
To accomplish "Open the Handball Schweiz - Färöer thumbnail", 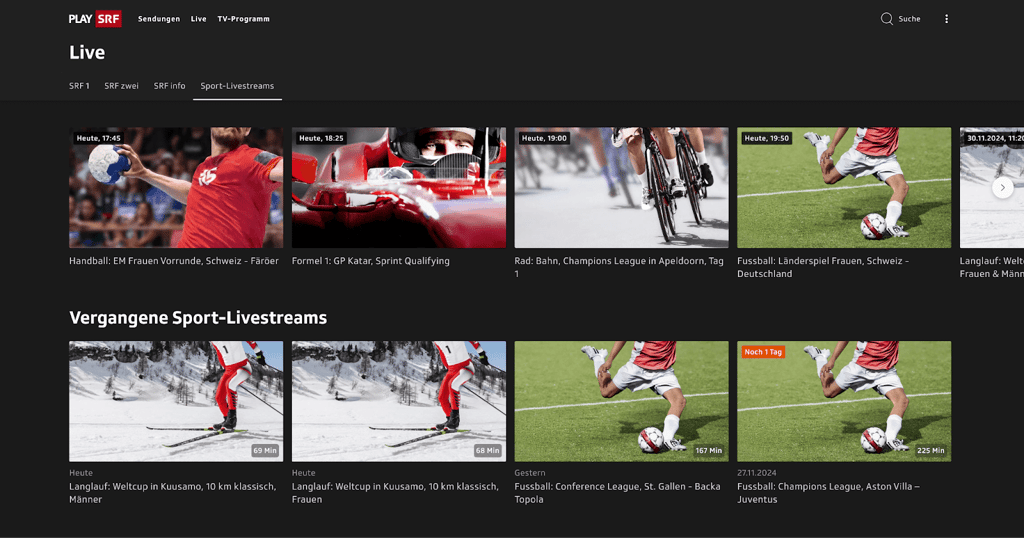I will click(x=176, y=187).
